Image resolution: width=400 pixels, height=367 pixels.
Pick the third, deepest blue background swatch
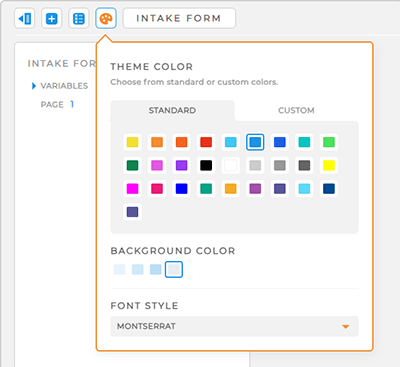click(156, 269)
